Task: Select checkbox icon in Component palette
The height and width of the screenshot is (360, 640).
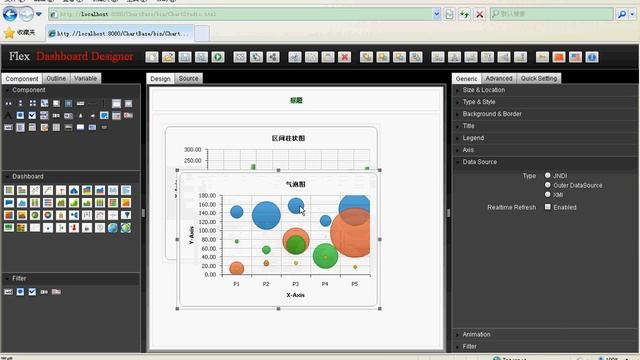Action: (x=32, y=116)
